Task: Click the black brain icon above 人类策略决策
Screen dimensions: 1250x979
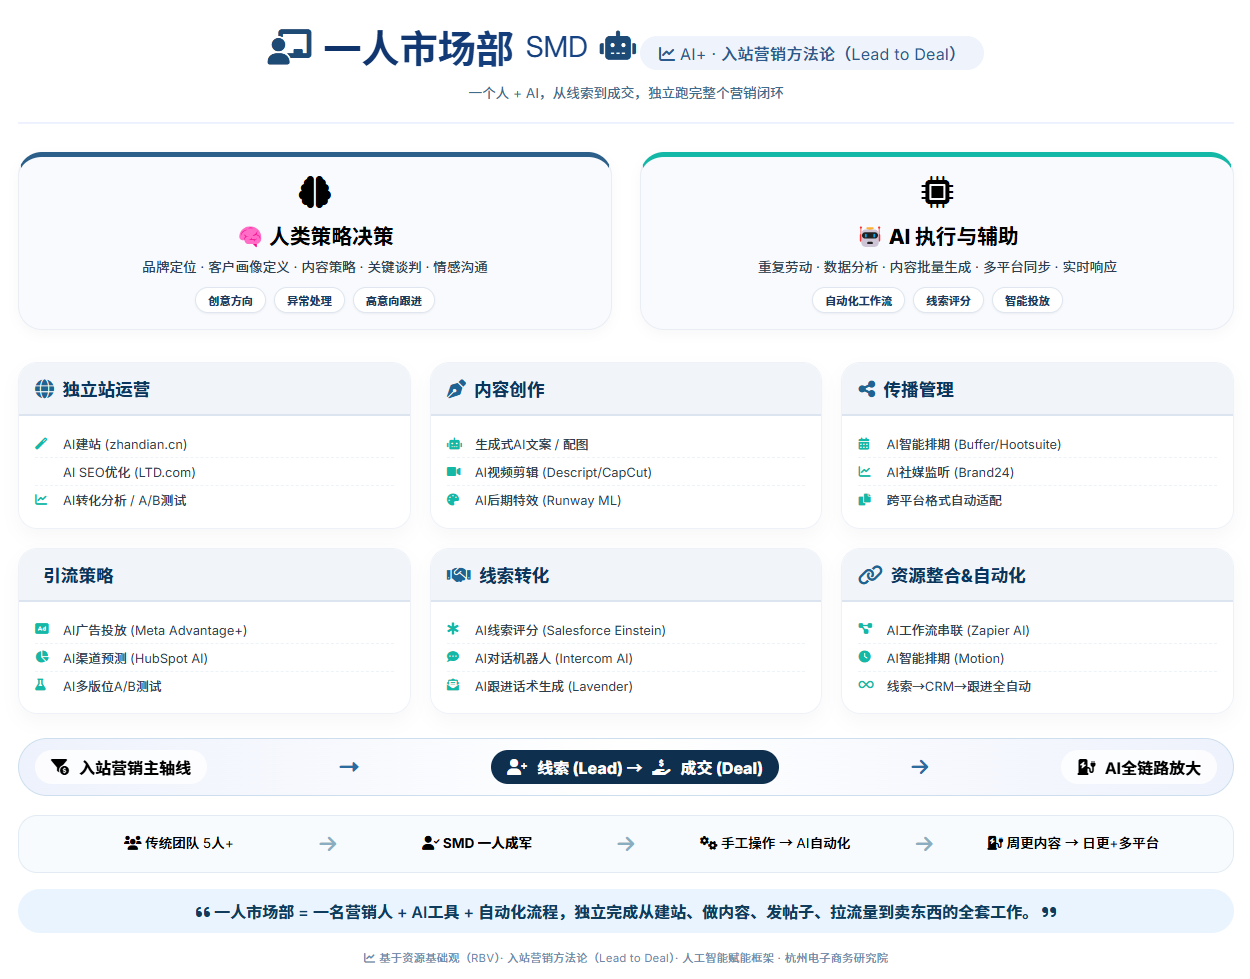Action: 314,192
